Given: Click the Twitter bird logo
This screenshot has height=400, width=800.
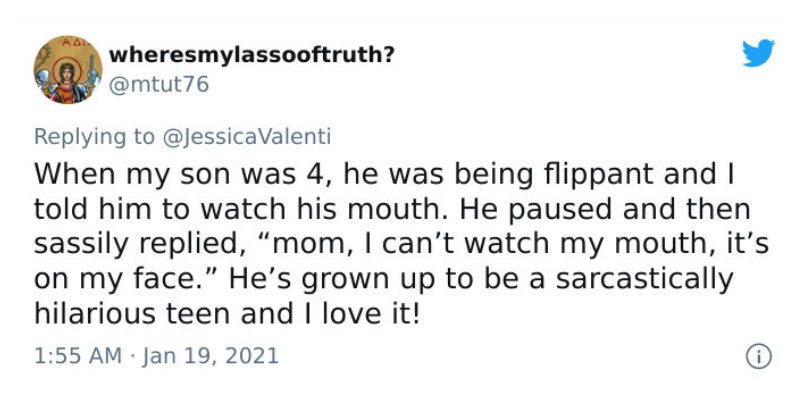Looking at the screenshot, I should 758,53.
